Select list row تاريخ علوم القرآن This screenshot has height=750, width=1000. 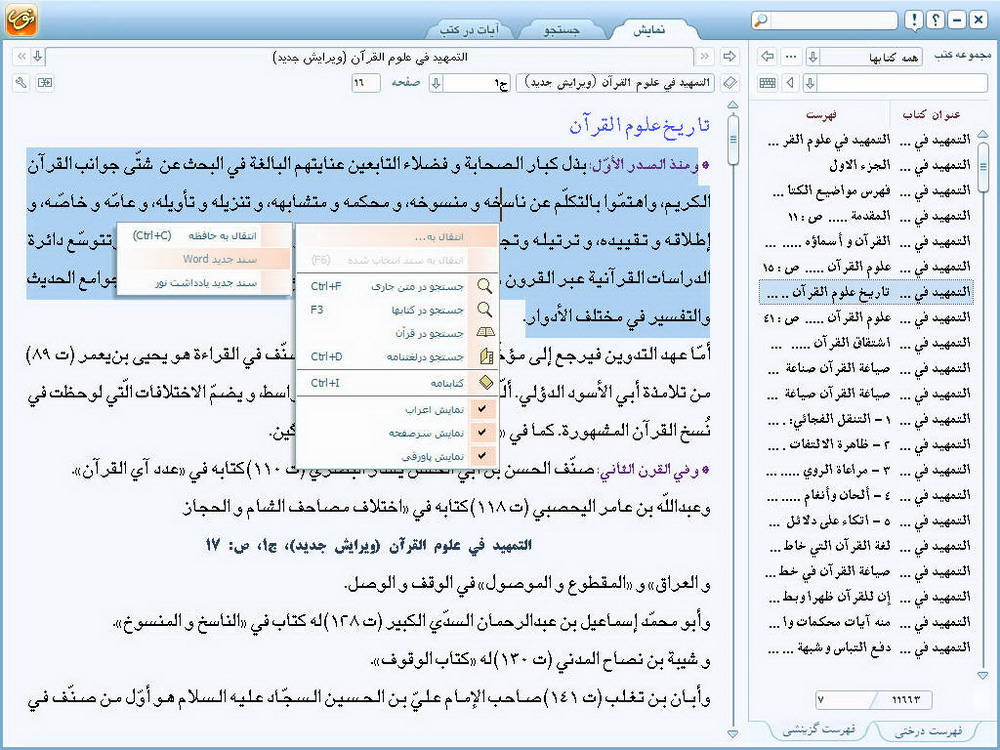point(866,292)
